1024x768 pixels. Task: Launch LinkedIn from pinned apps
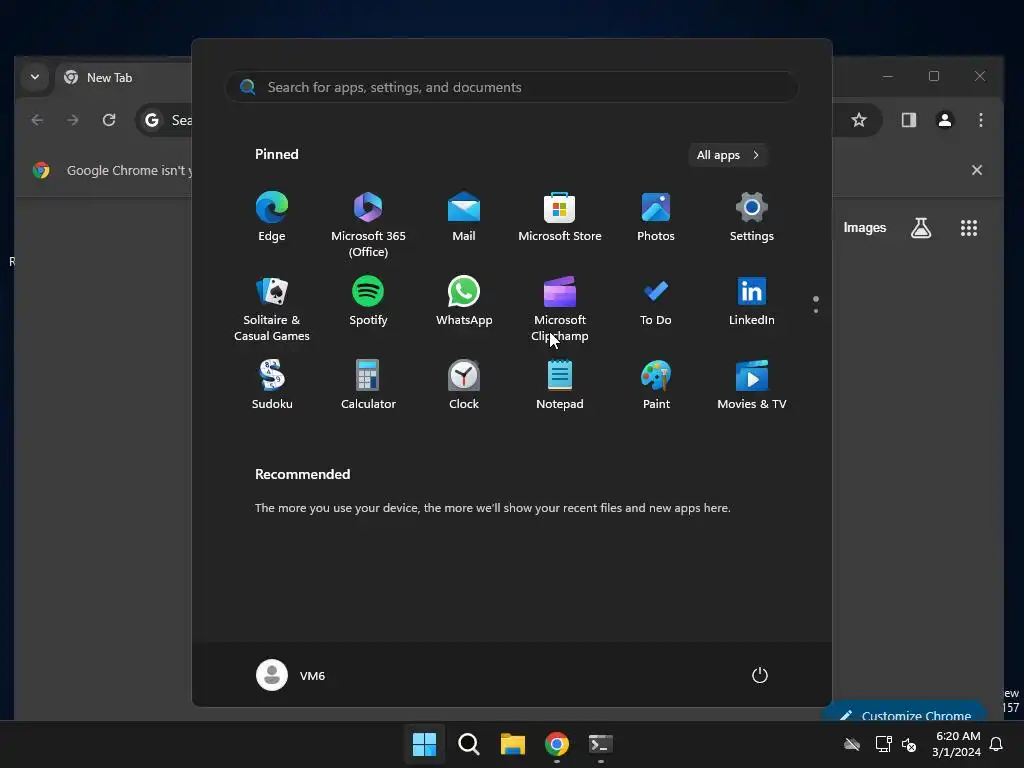(x=752, y=301)
